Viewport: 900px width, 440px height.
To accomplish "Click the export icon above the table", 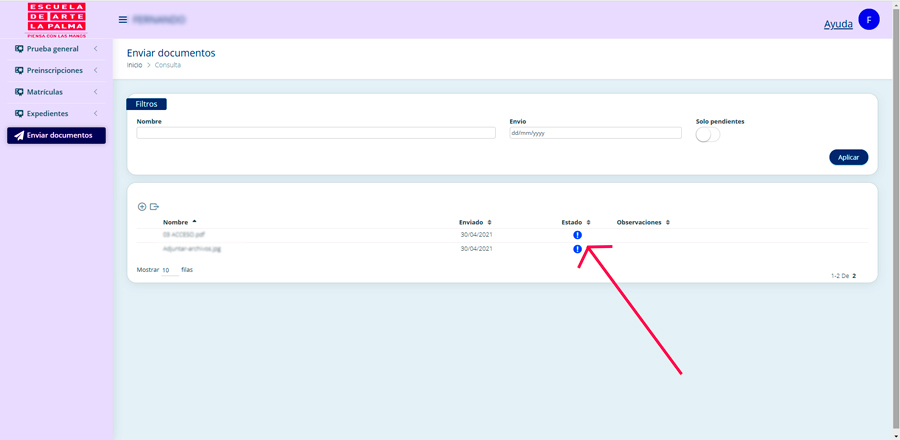I will tap(154, 207).
